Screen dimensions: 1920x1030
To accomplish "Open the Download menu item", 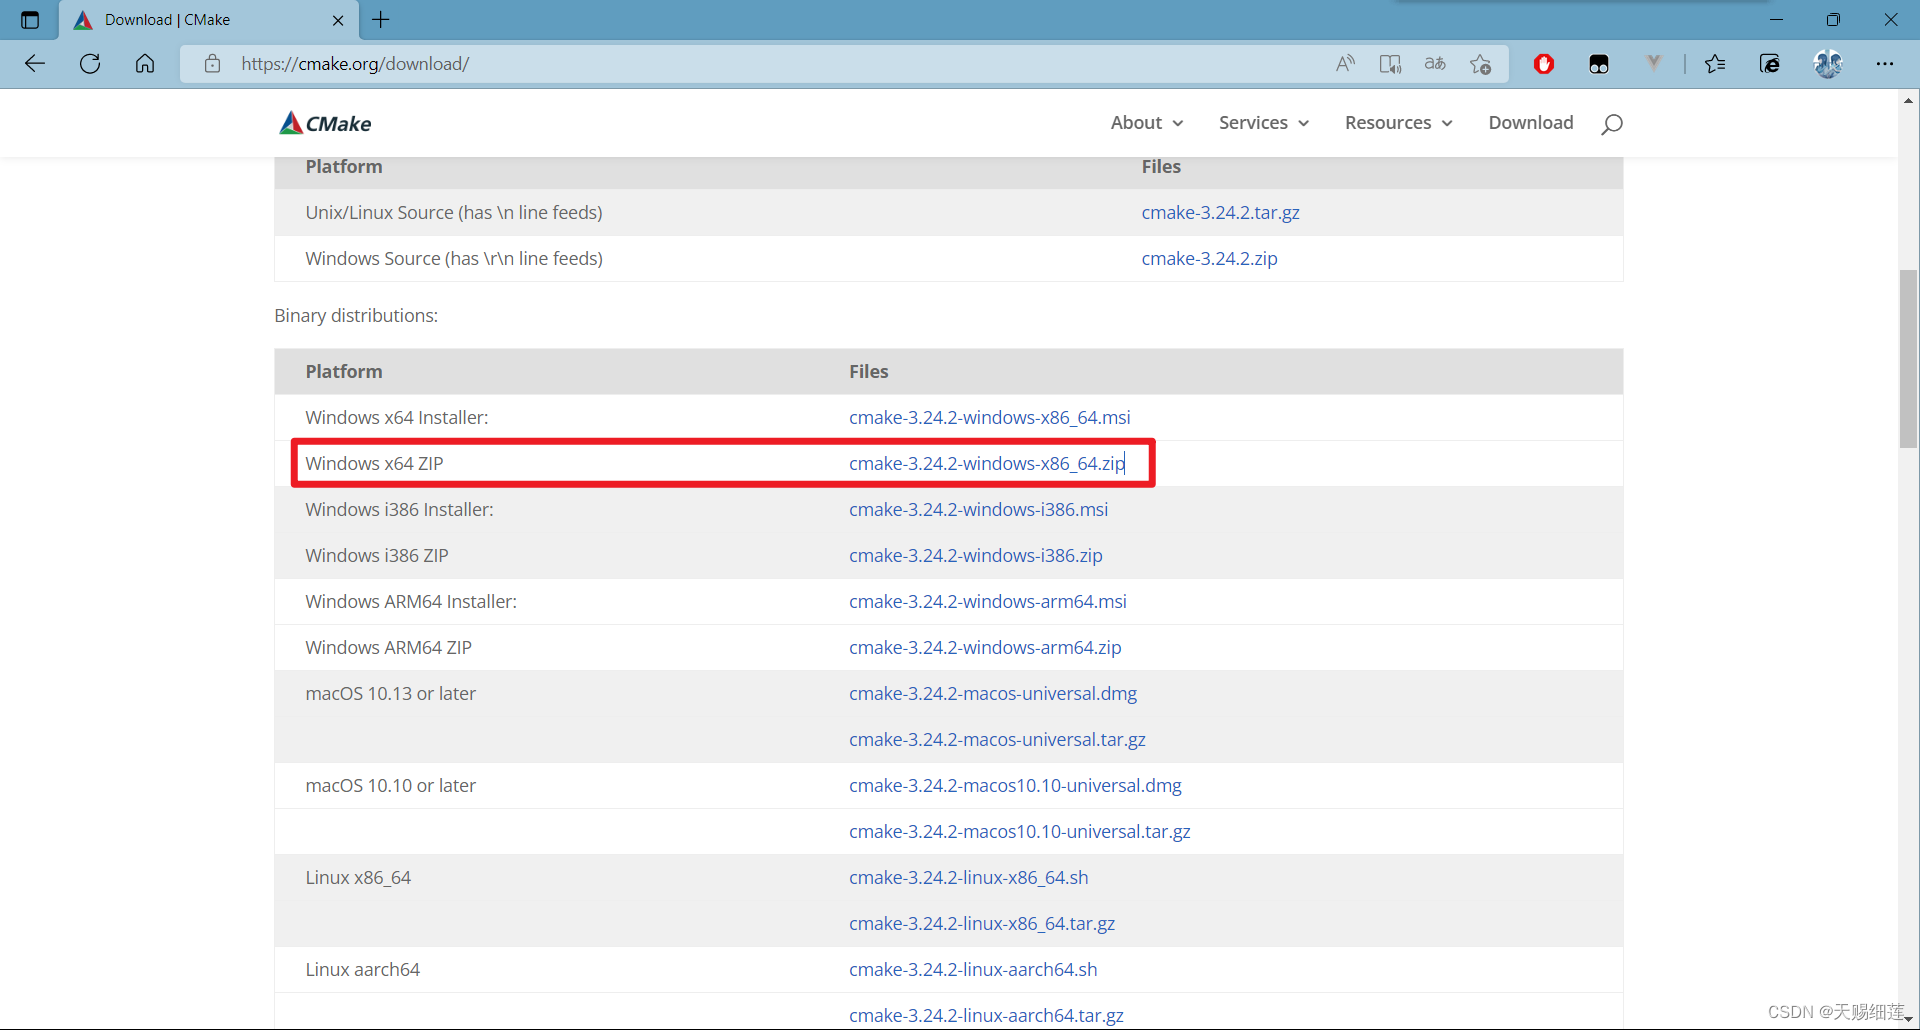I will click(x=1531, y=122).
